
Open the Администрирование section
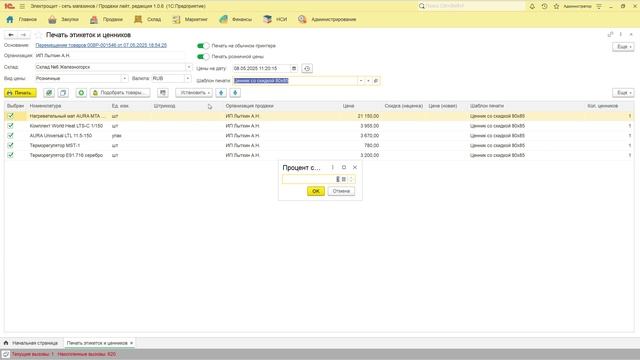pos(327,19)
